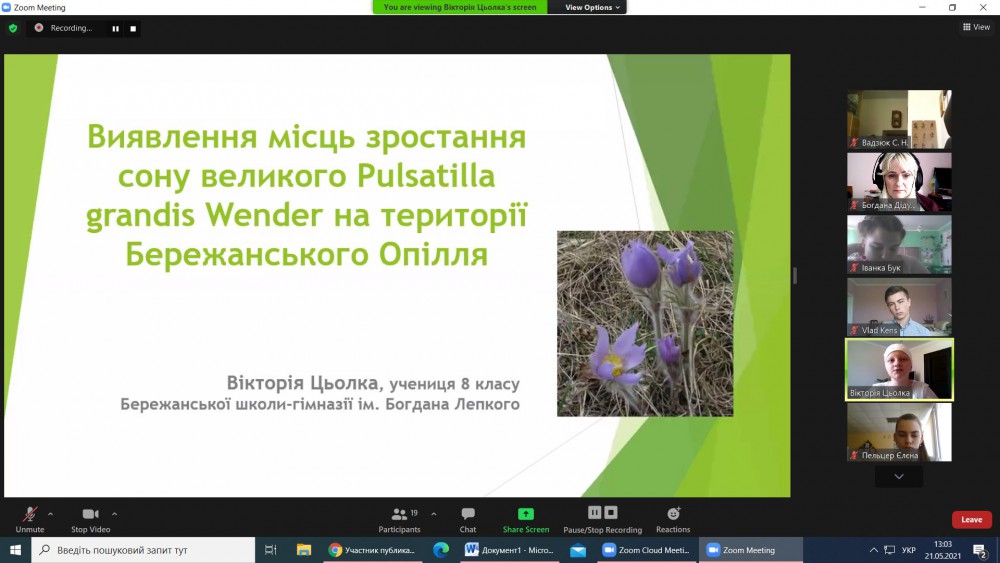Unmute the microphone

pos(30,515)
